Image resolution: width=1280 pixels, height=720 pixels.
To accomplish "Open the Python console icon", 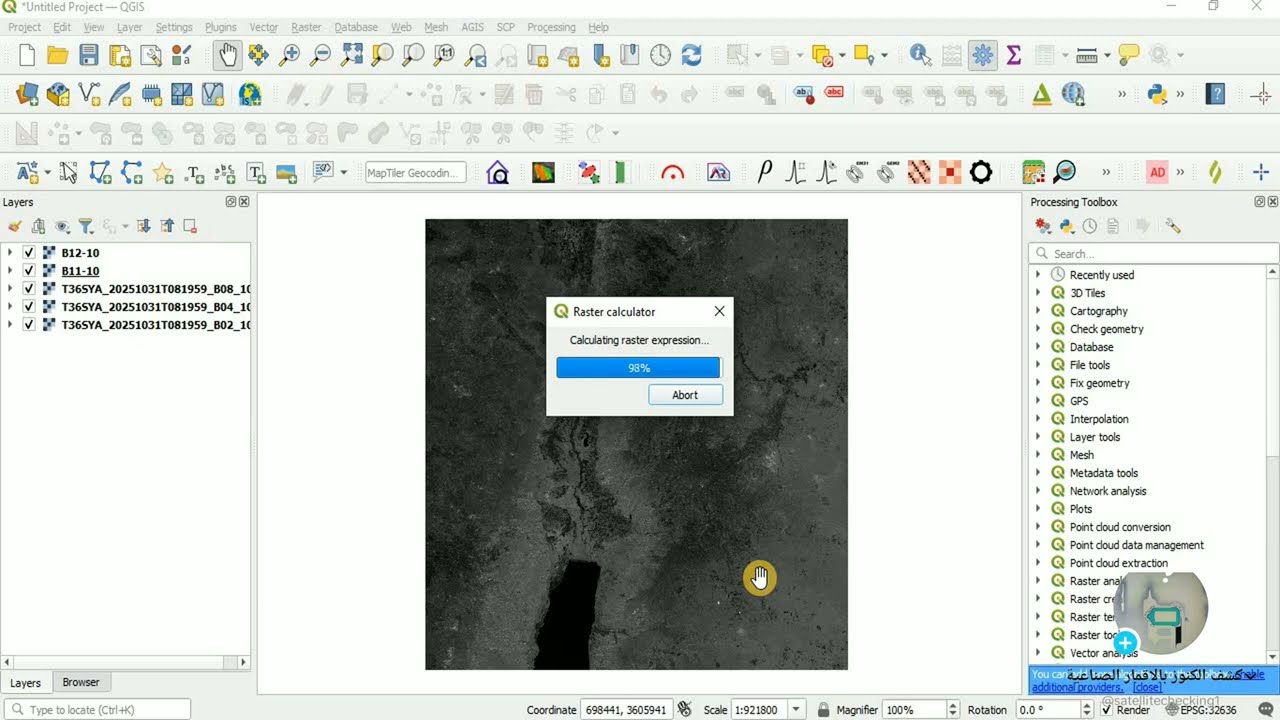I will point(1157,94).
